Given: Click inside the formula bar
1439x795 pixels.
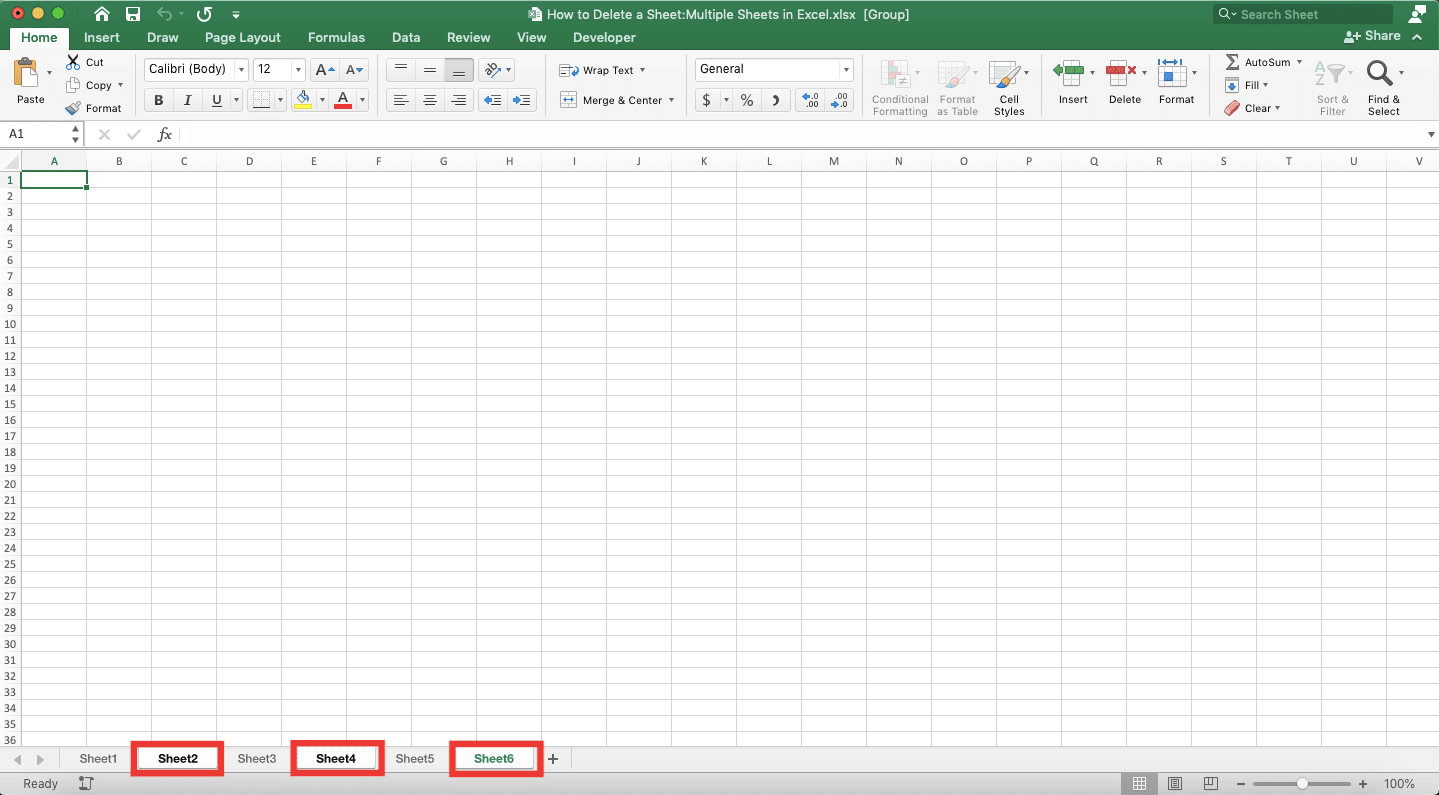Looking at the screenshot, I should pyautogui.click(x=700, y=133).
